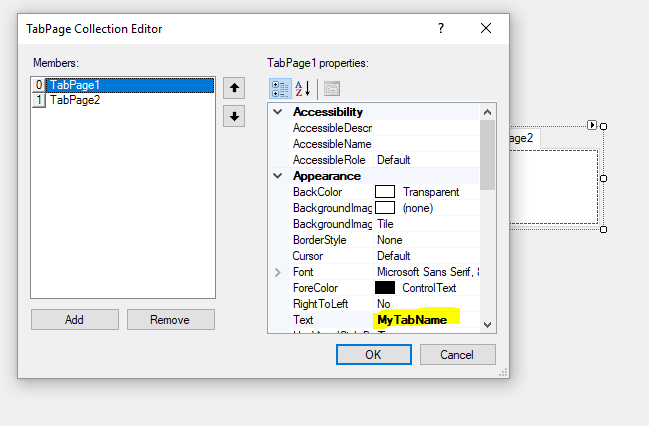Click the designer's bottom-right resize handle
The width and height of the screenshot is (649, 426).
pos(603,229)
